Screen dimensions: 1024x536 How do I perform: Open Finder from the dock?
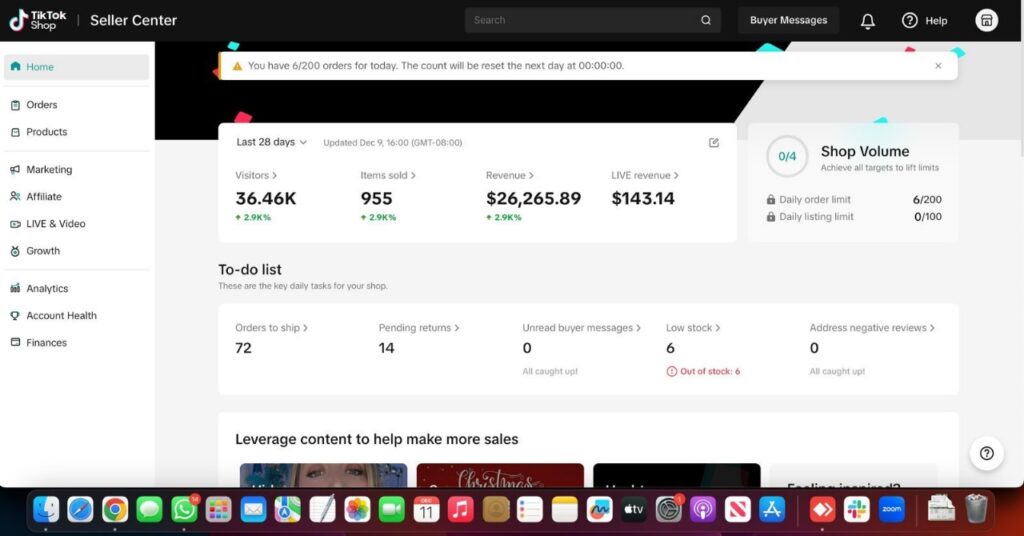coord(46,509)
